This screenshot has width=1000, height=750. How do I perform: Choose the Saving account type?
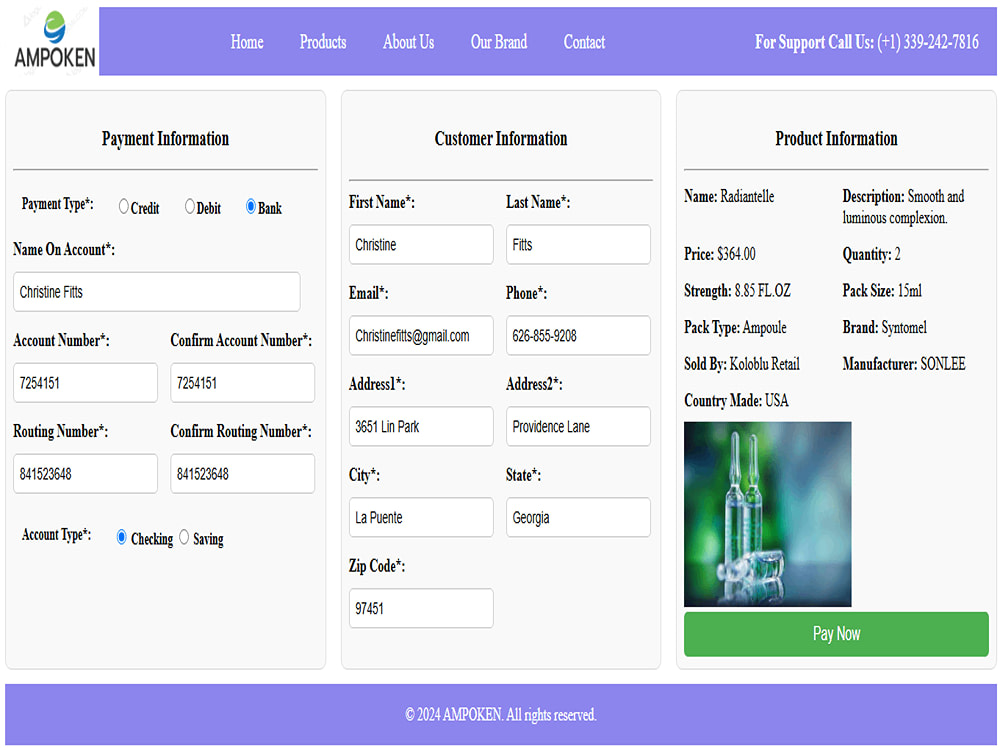pos(184,538)
